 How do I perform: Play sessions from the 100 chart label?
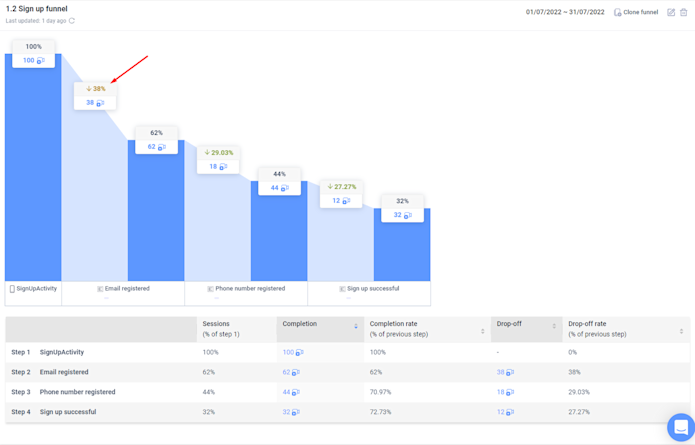pyautogui.click(x=40, y=61)
